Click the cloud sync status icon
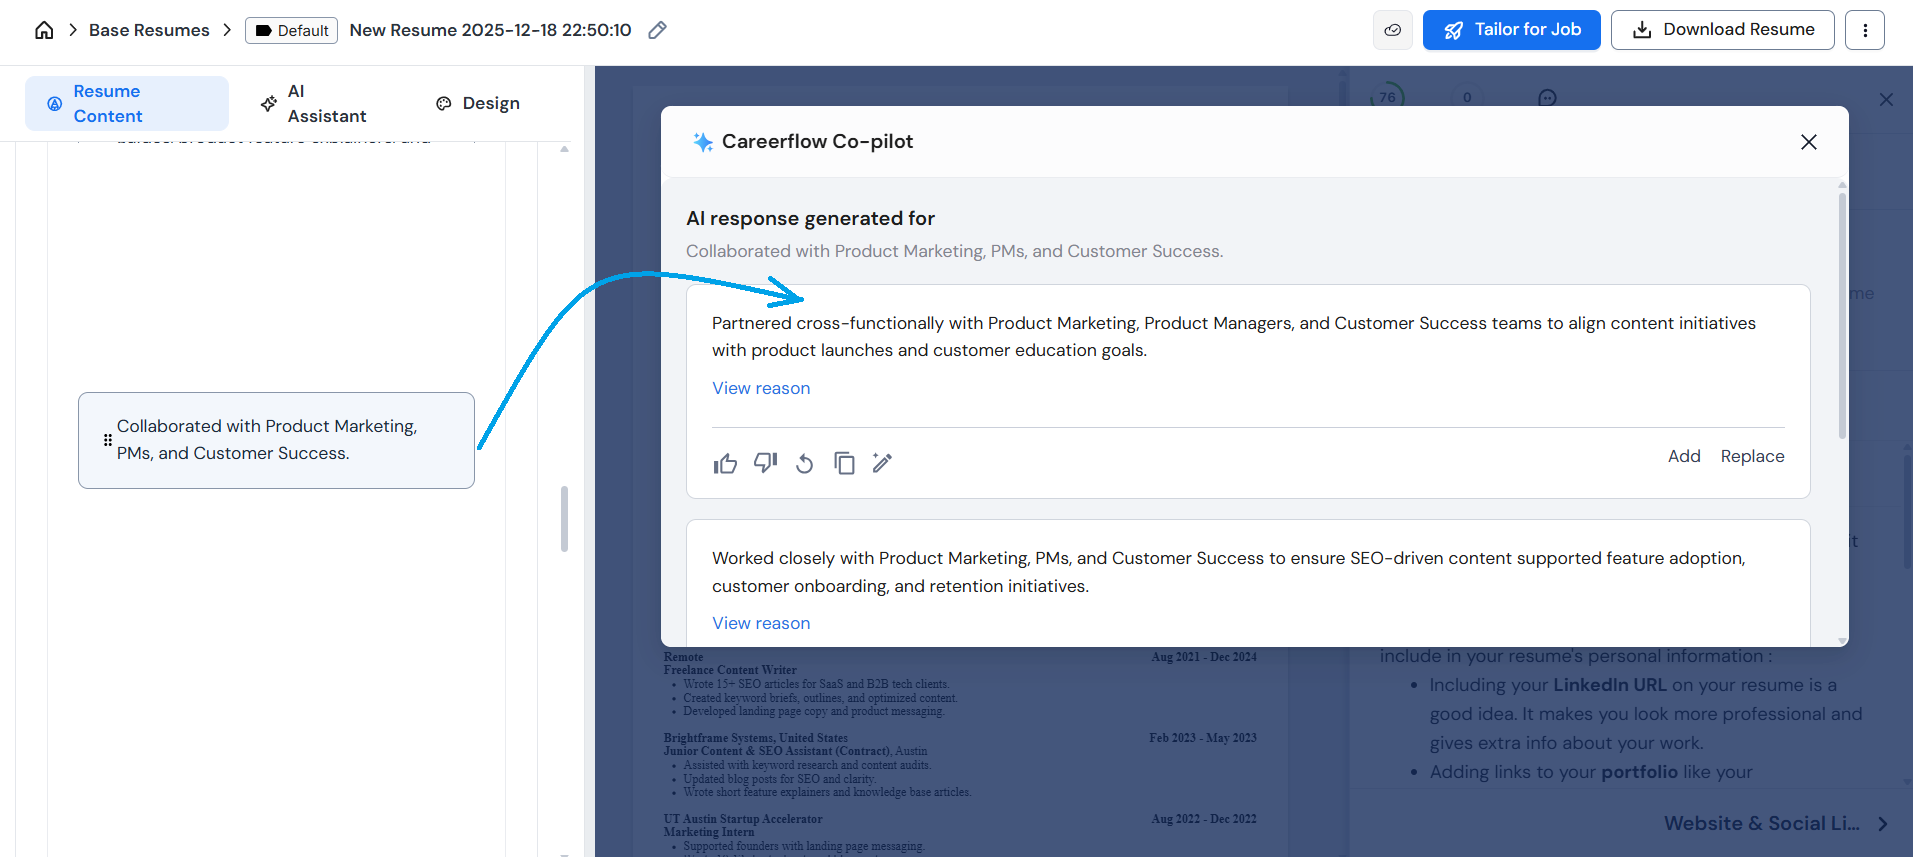The image size is (1913, 857). 1392,30
